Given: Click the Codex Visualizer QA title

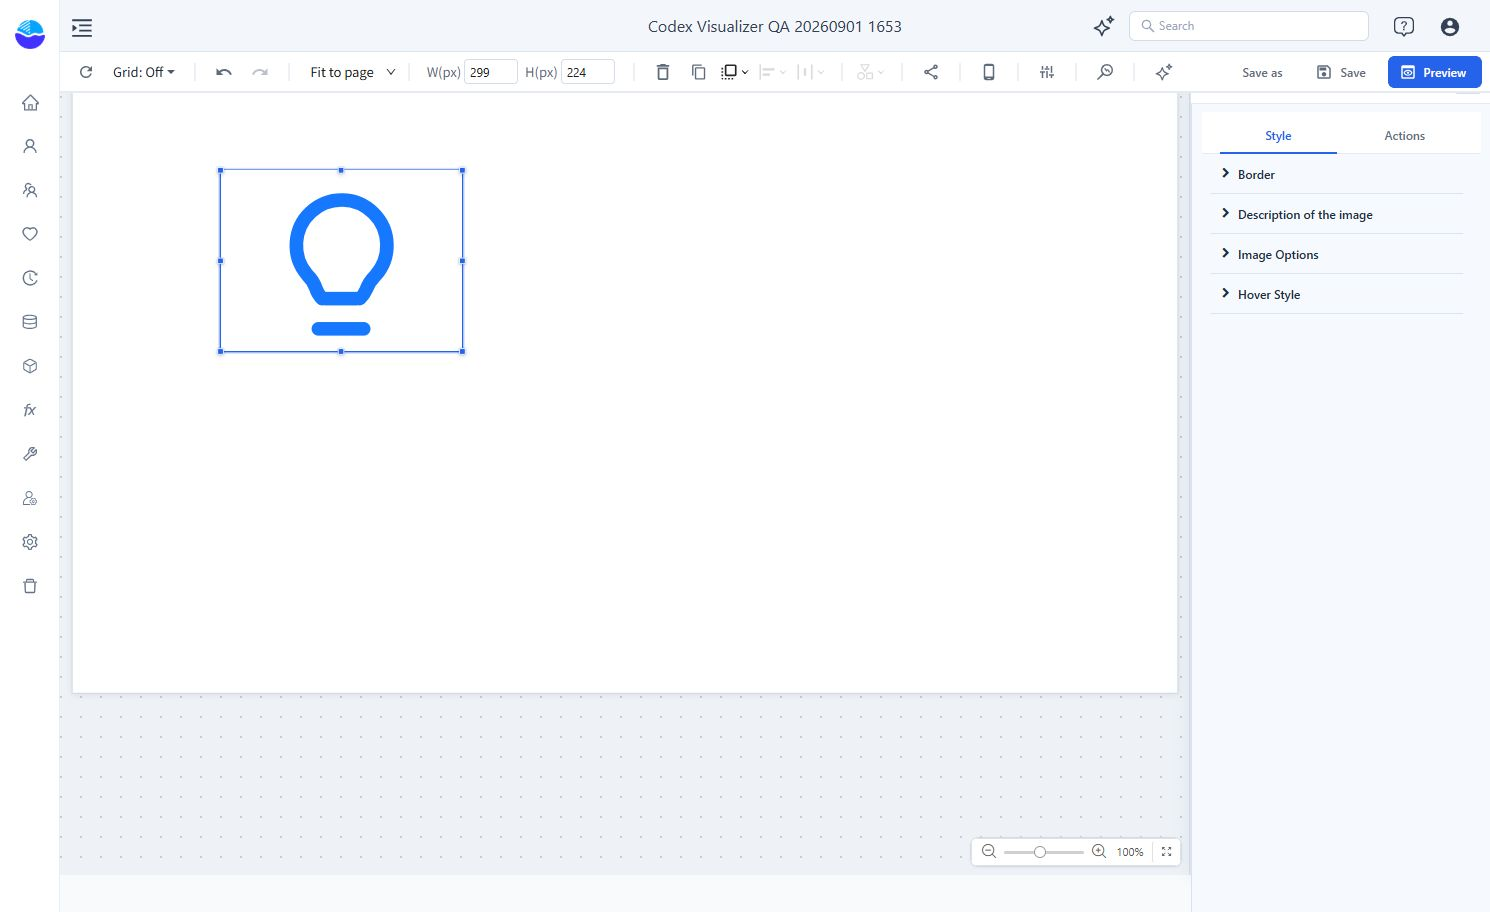Looking at the screenshot, I should (x=775, y=27).
